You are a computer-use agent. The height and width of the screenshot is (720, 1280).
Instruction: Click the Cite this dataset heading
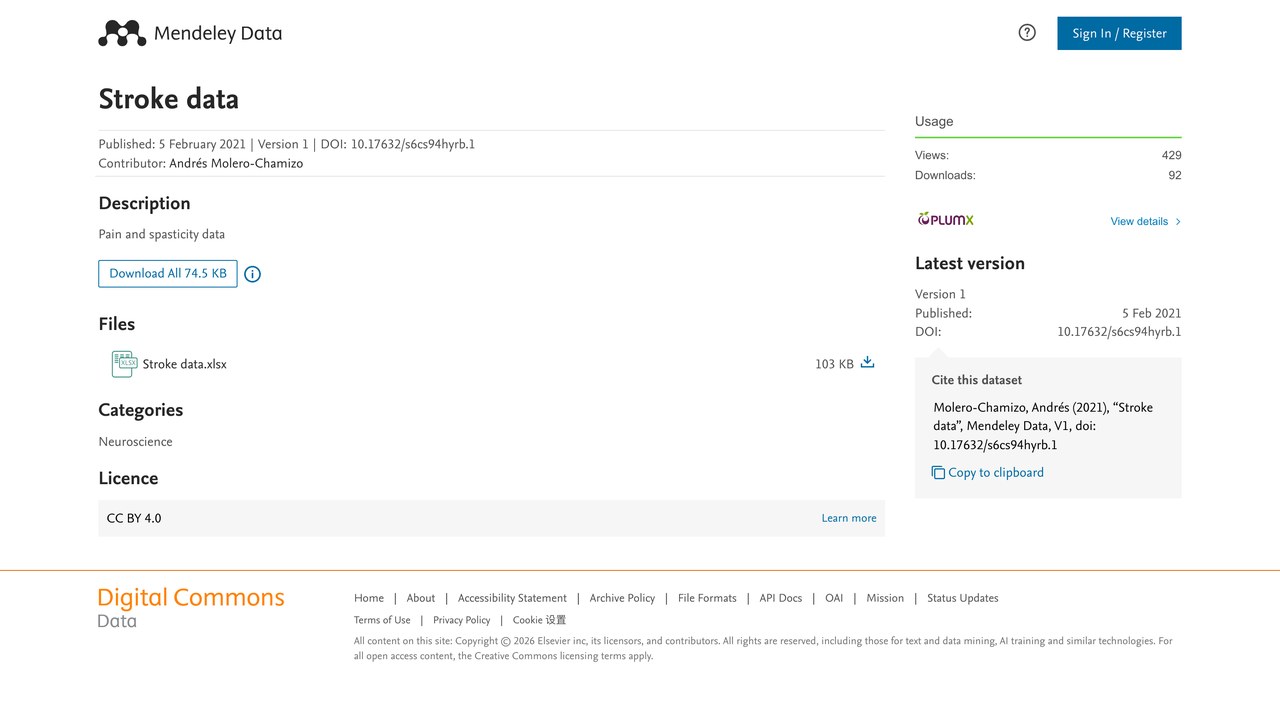(977, 380)
